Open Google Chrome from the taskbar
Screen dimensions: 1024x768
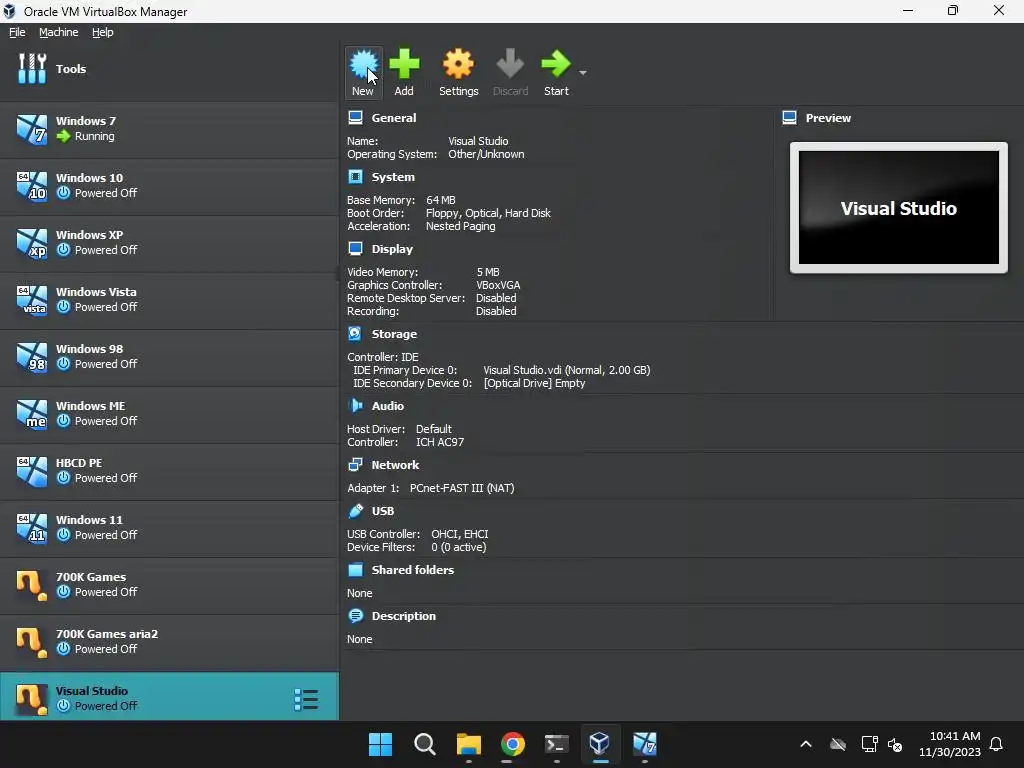point(513,744)
